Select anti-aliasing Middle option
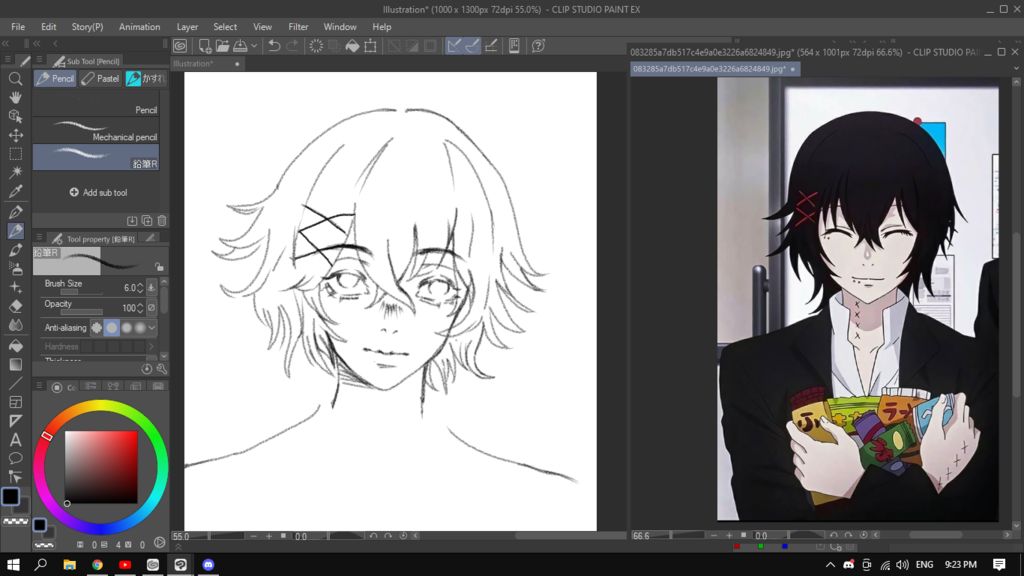 coord(126,328)
